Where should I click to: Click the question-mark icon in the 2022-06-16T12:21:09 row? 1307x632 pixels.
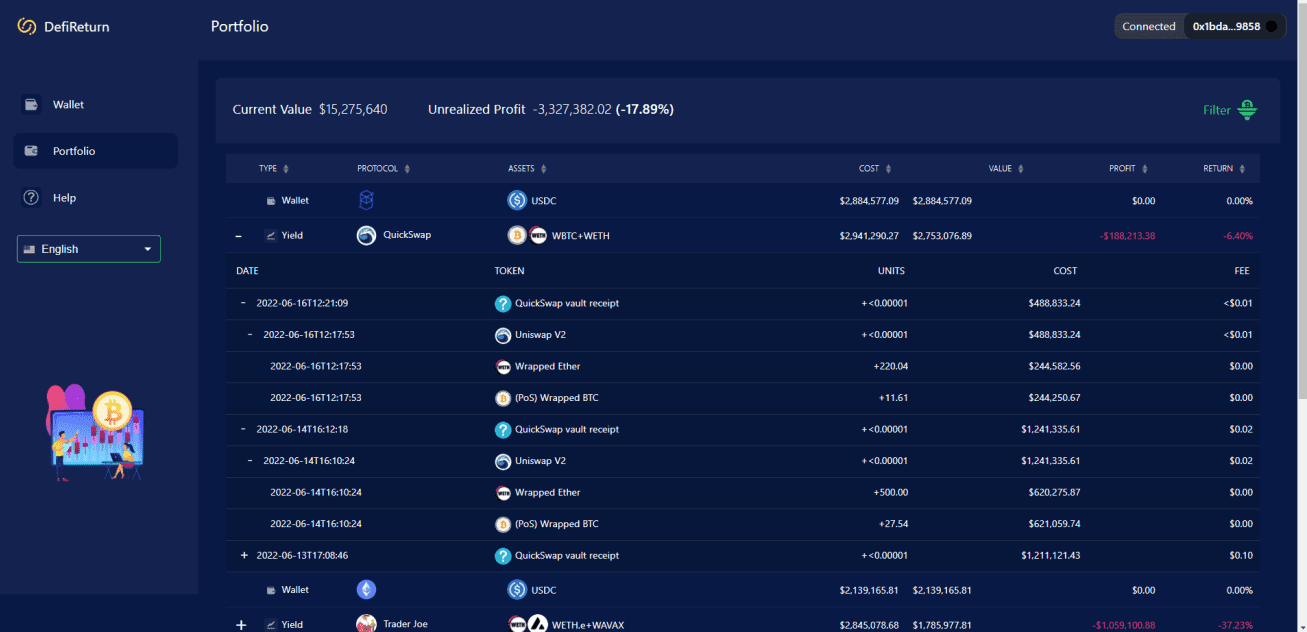coord(503,303)
